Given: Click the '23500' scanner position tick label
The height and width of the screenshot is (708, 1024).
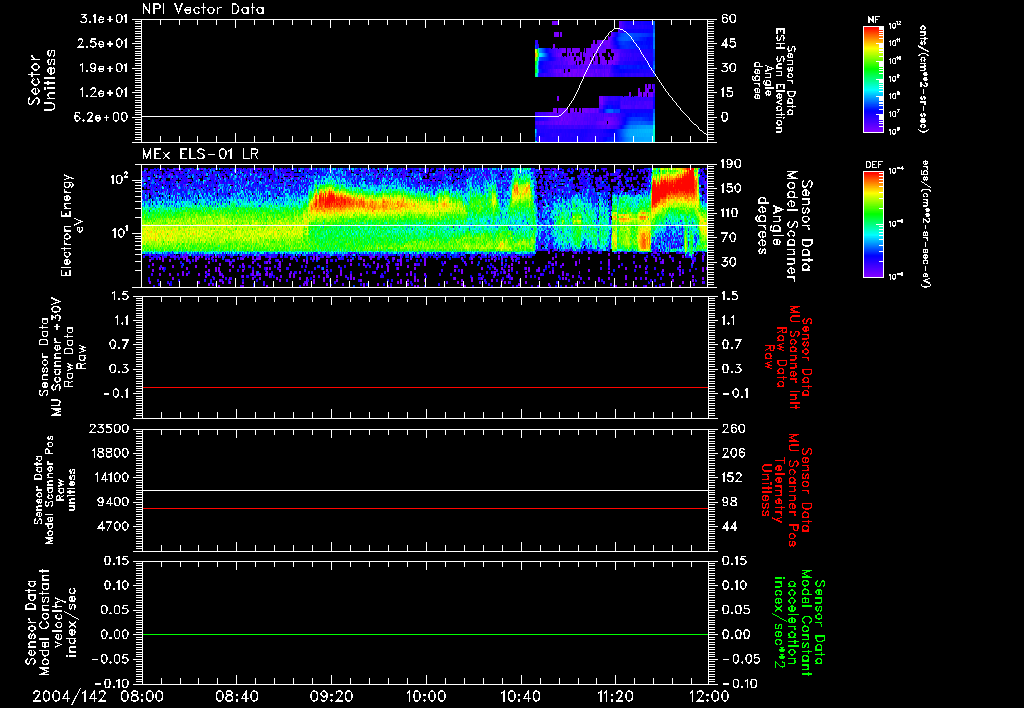Looking at the screenshot, I should (x=109, y=429).
